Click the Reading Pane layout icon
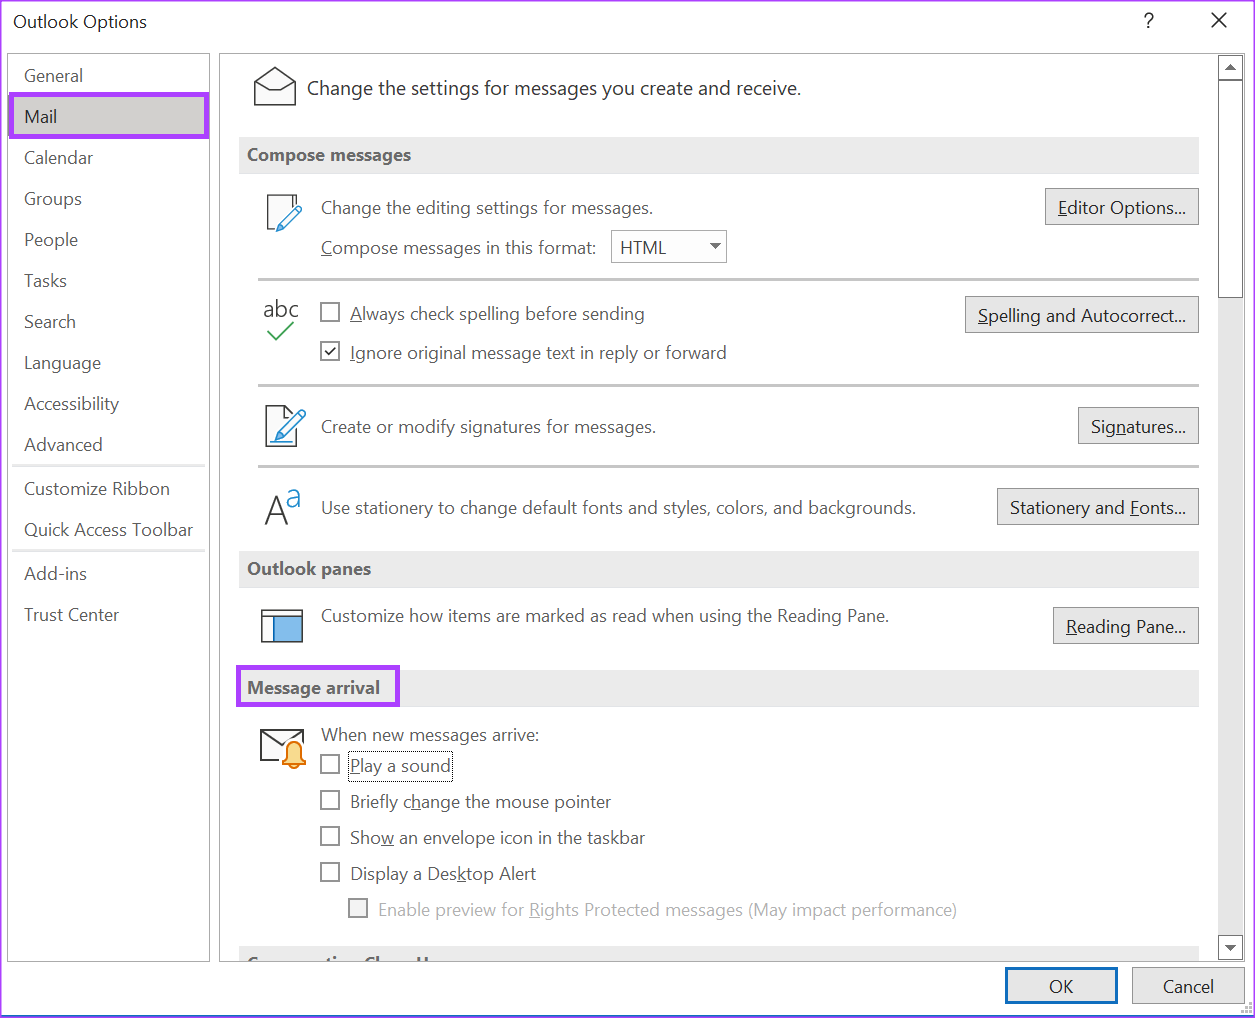The height and width of the screenshot is (1018, 1255). pos(281,625)
